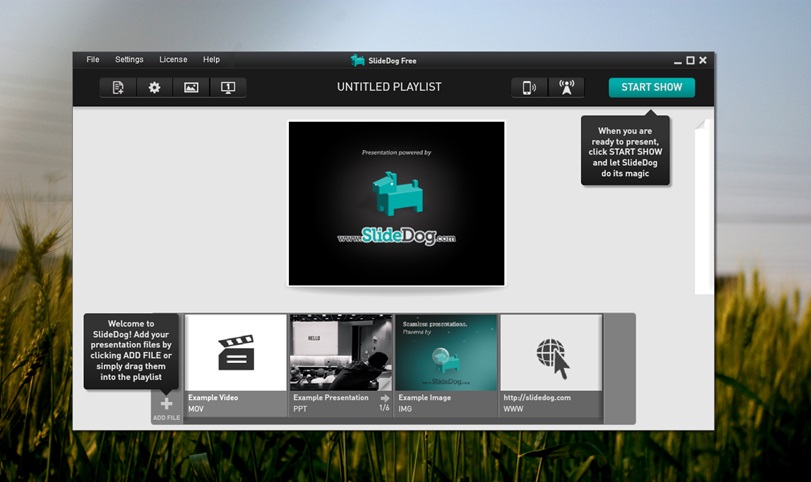Viewport: 811px width, 482px height.
Task: Click the Example Image IMG label
Action: 425,403
